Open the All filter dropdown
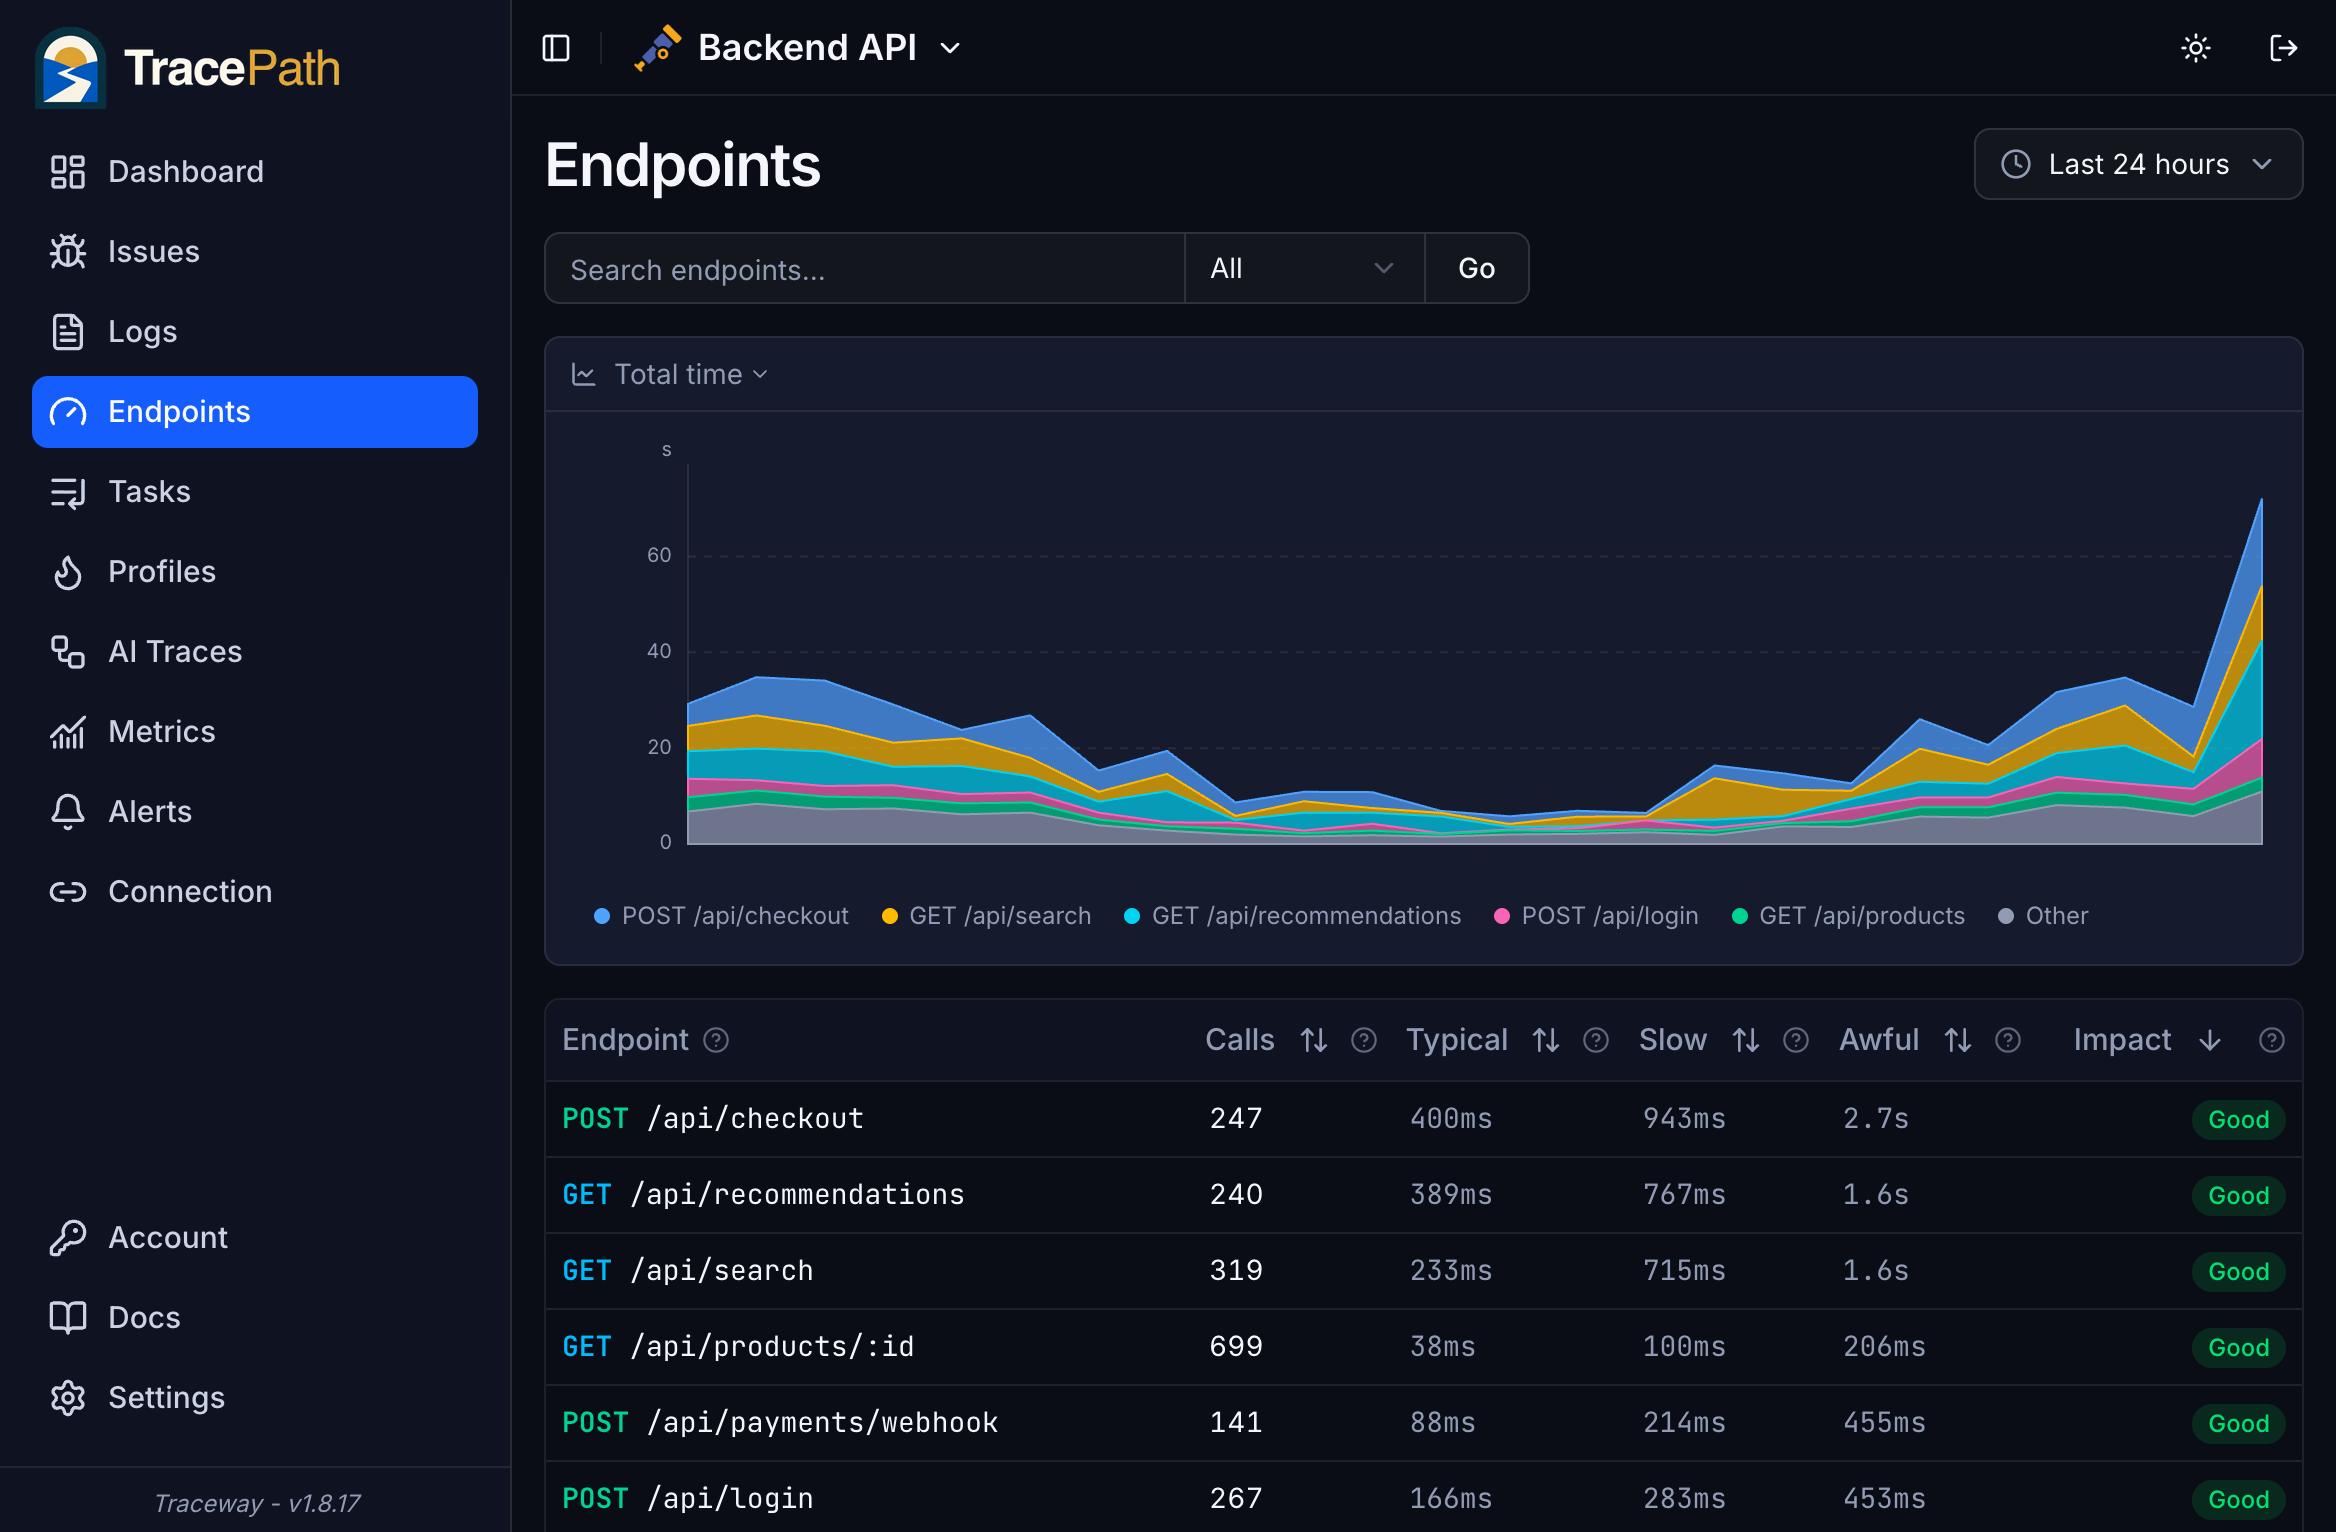The image size is (2336, 1532). 1304,269
